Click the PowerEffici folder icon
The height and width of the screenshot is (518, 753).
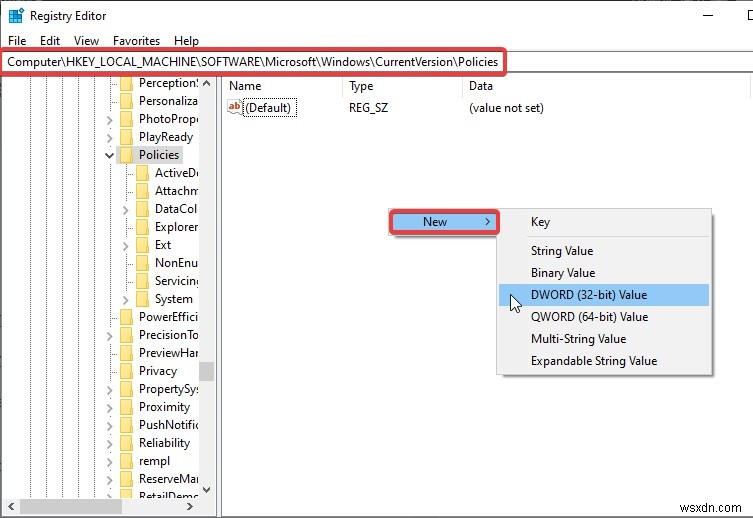(126, 317)
